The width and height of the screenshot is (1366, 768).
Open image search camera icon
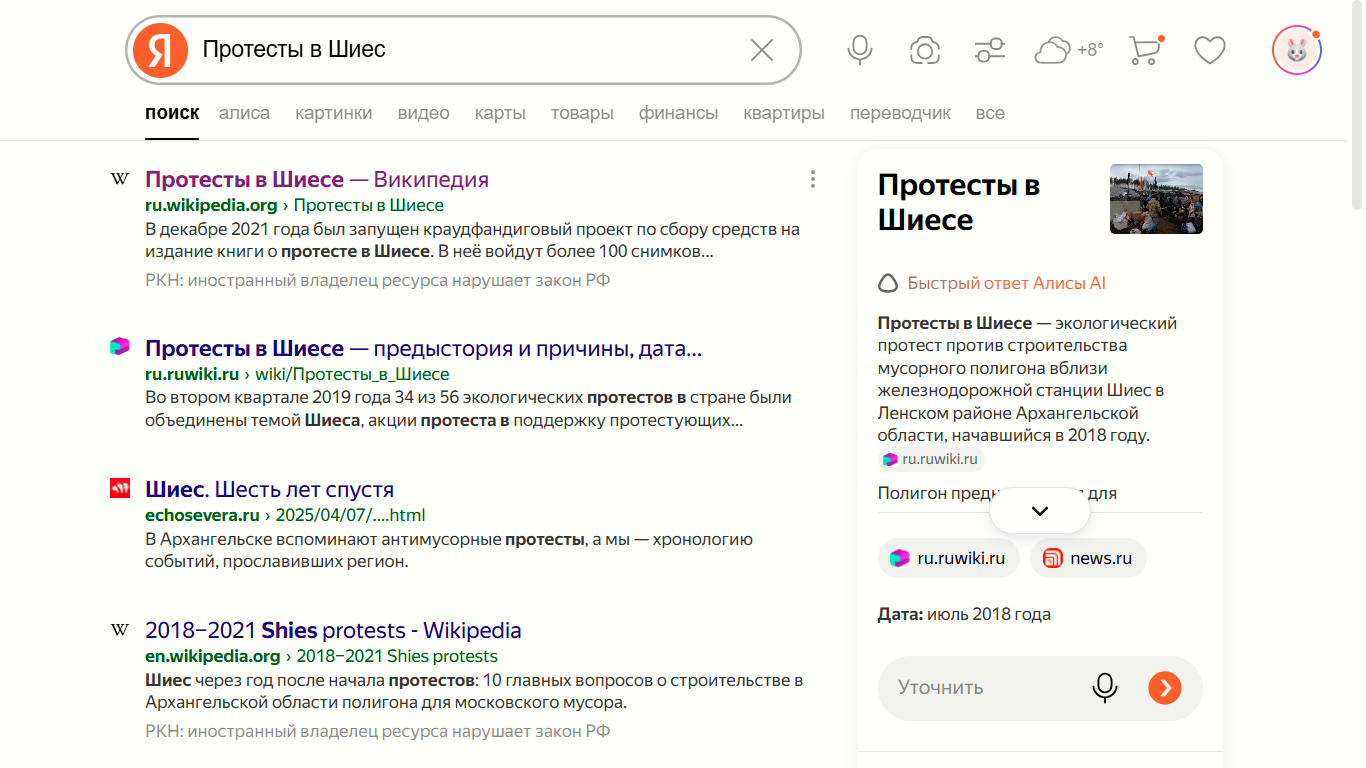tap(925, 50)
